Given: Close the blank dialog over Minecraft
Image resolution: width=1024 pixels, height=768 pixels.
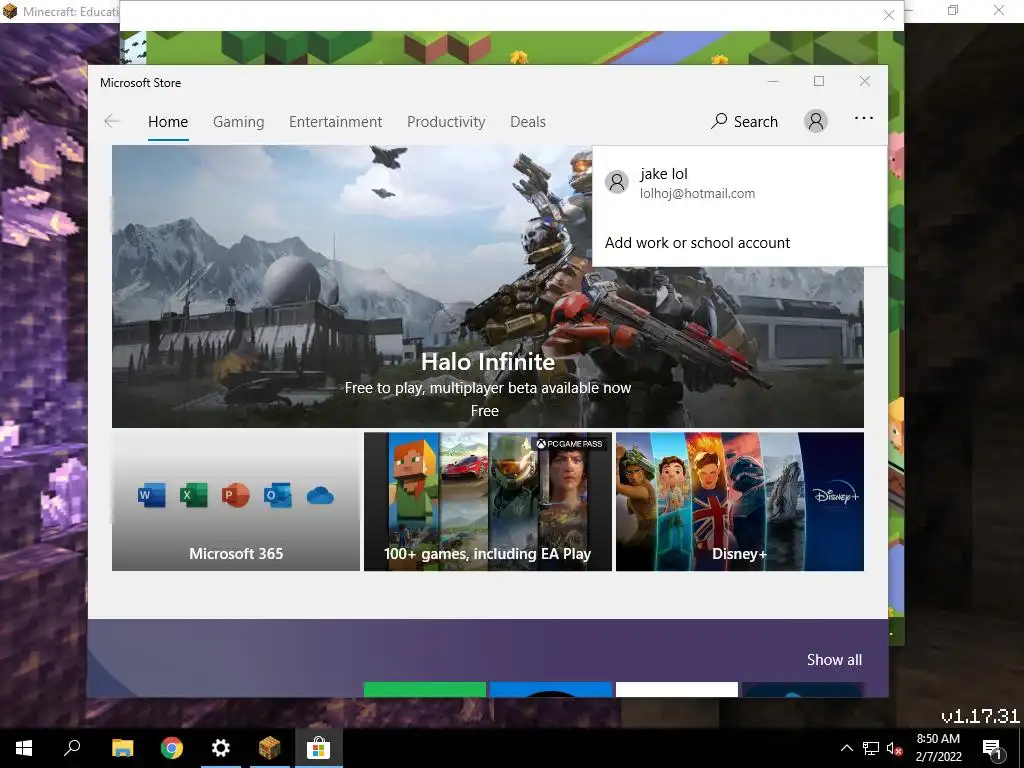Looking at the screenshot, I should pos(888,15).
